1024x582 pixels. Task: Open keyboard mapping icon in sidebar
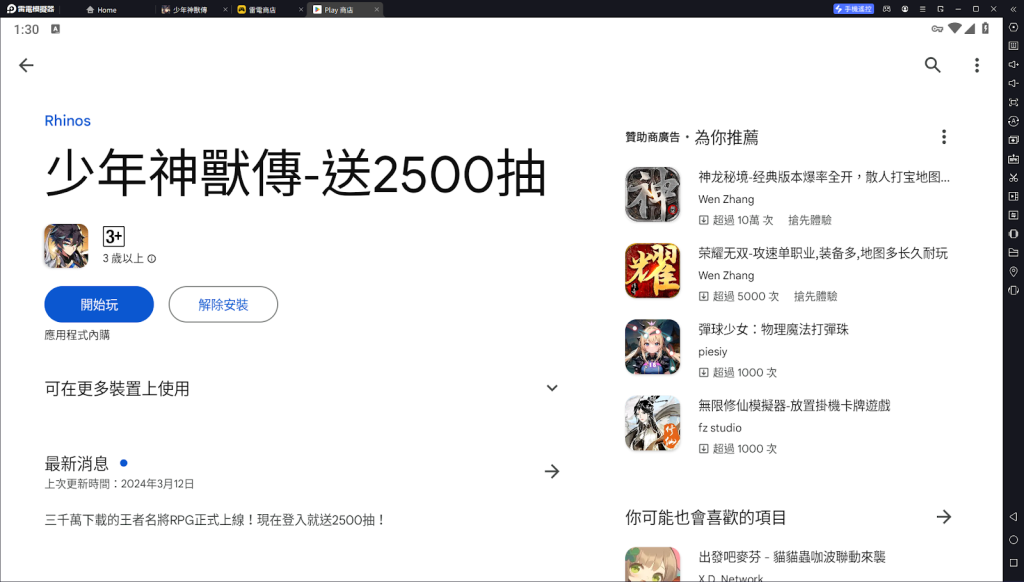coord(1014,46)
